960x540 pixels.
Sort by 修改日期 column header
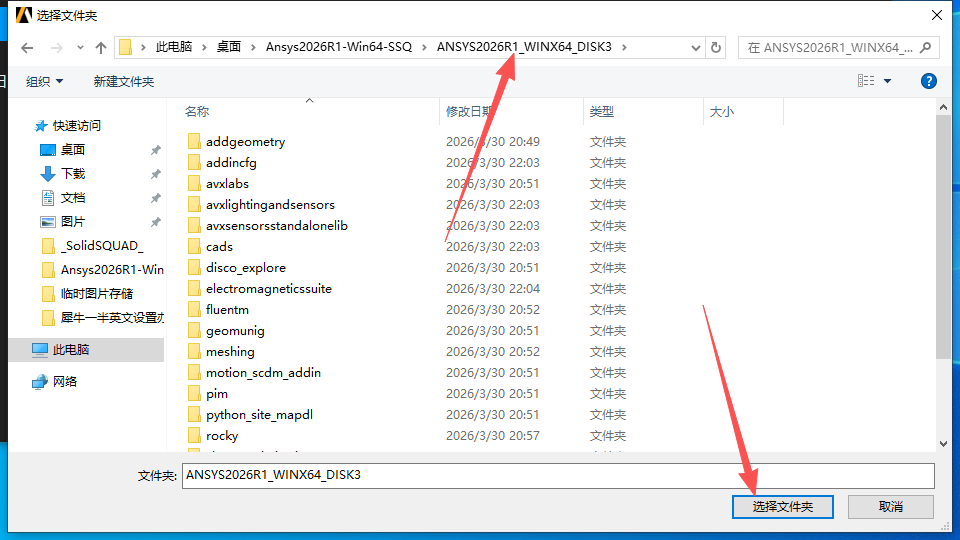coord(470,111)
